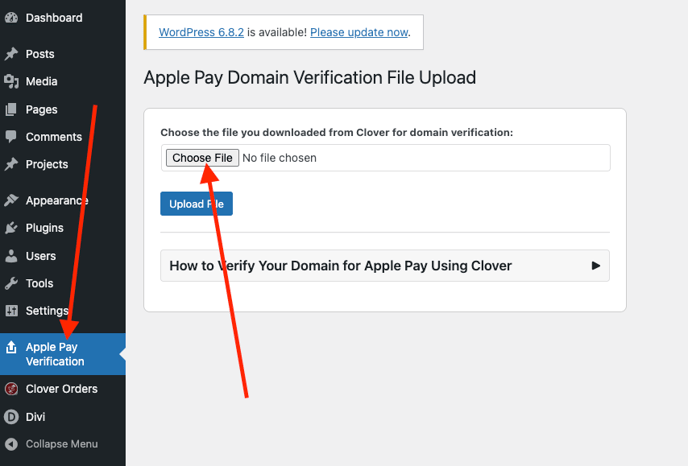Click the Pages icon in sidebar
This screenshot has height=466, width=688.
(x=11, y=109)
